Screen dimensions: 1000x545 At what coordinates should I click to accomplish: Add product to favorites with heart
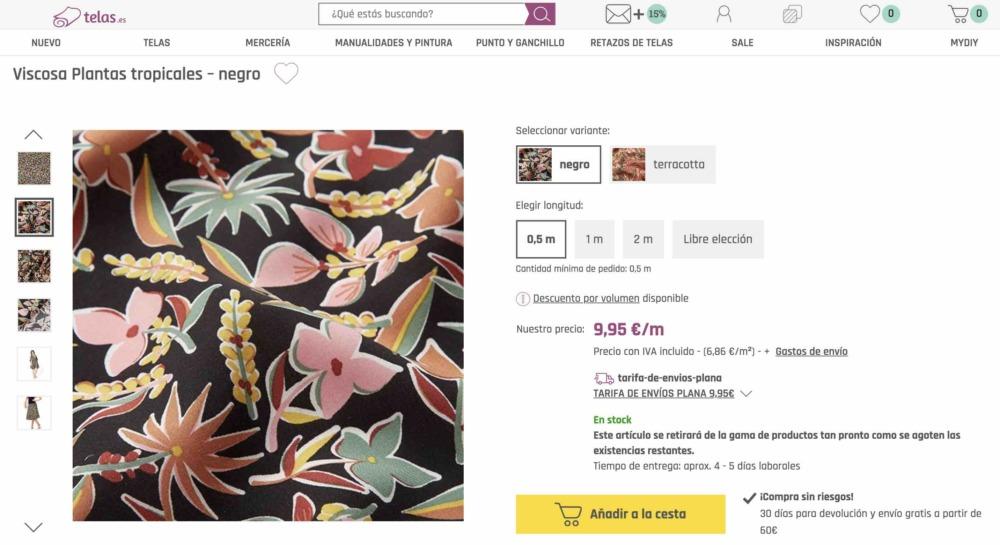[286, 74]
